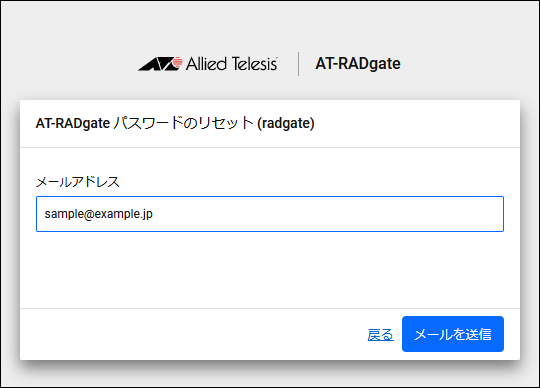Click the gray background below the dialog
This screenshot has height=388, width=540.
[270, 375]
